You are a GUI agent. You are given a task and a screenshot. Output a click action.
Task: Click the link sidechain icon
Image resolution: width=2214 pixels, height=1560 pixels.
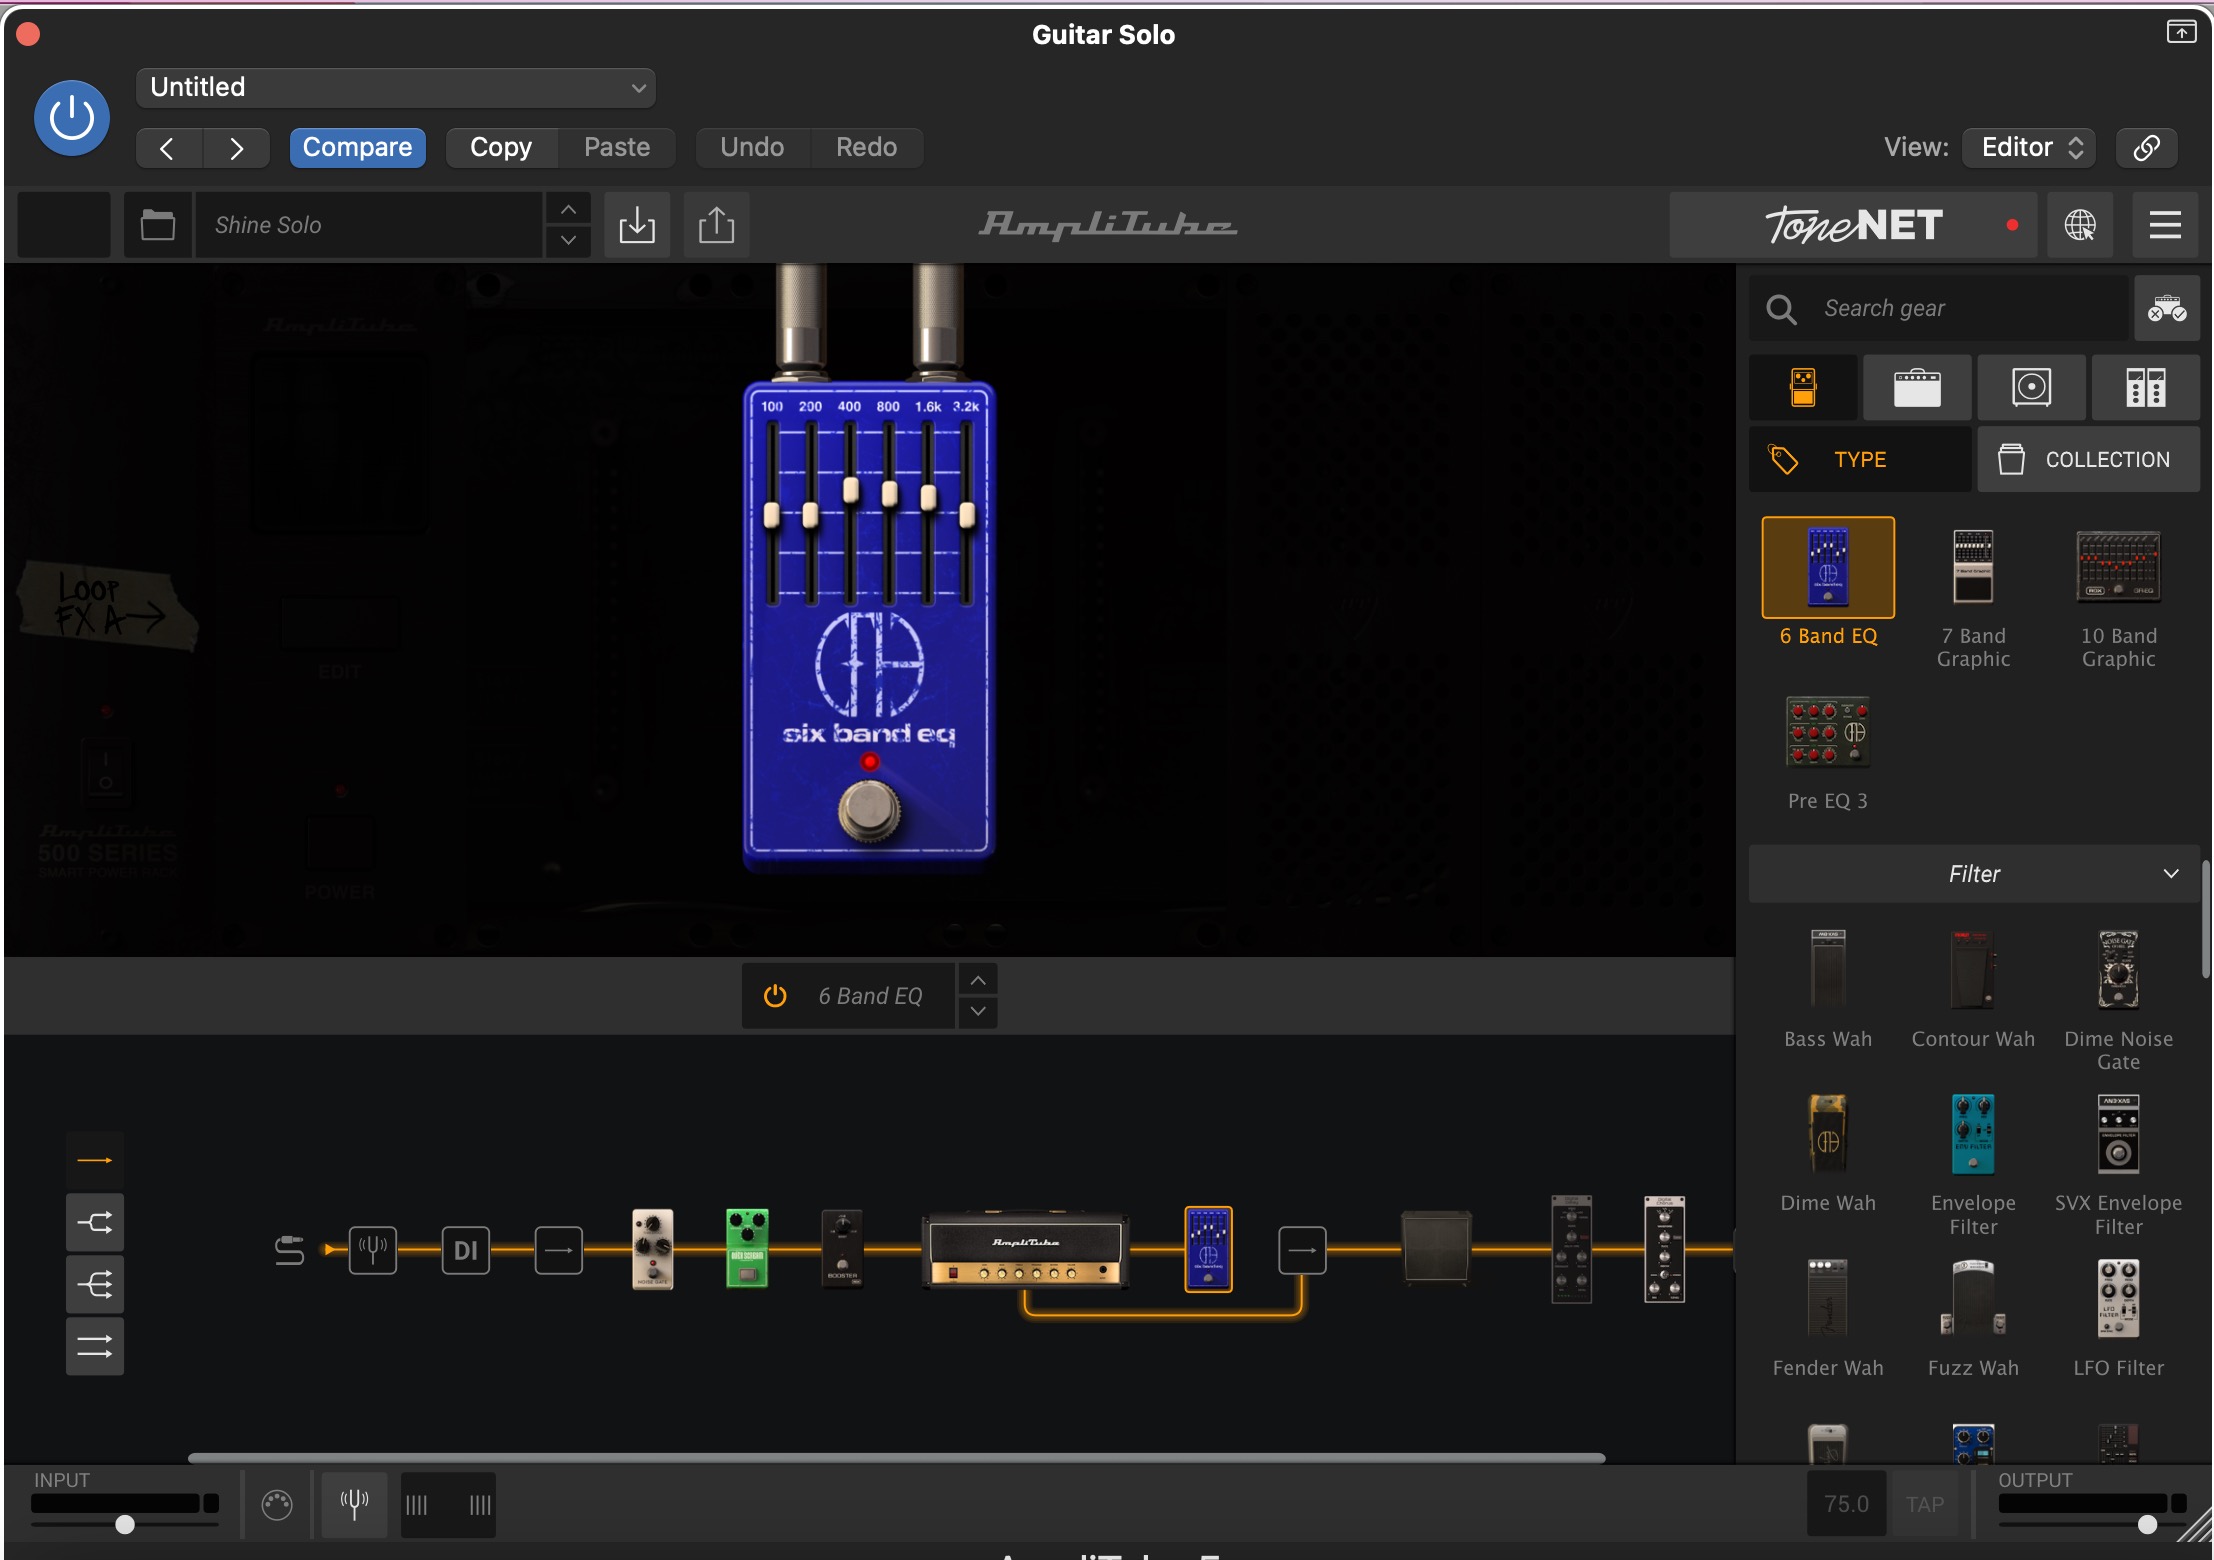click(x=2147, y=147)
